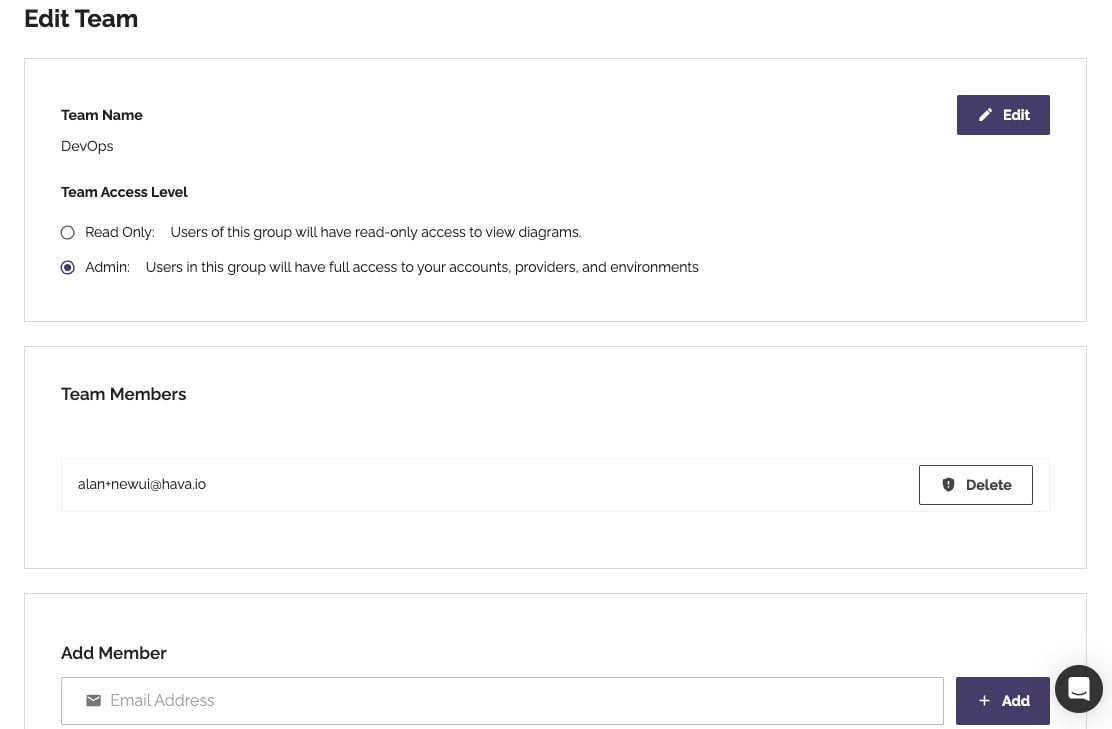Image resolution: width=1112 pixels, height=729 pixels.
Task: Click the Team Access Level label
Action: pyautogui.click(x=124, y=192)
